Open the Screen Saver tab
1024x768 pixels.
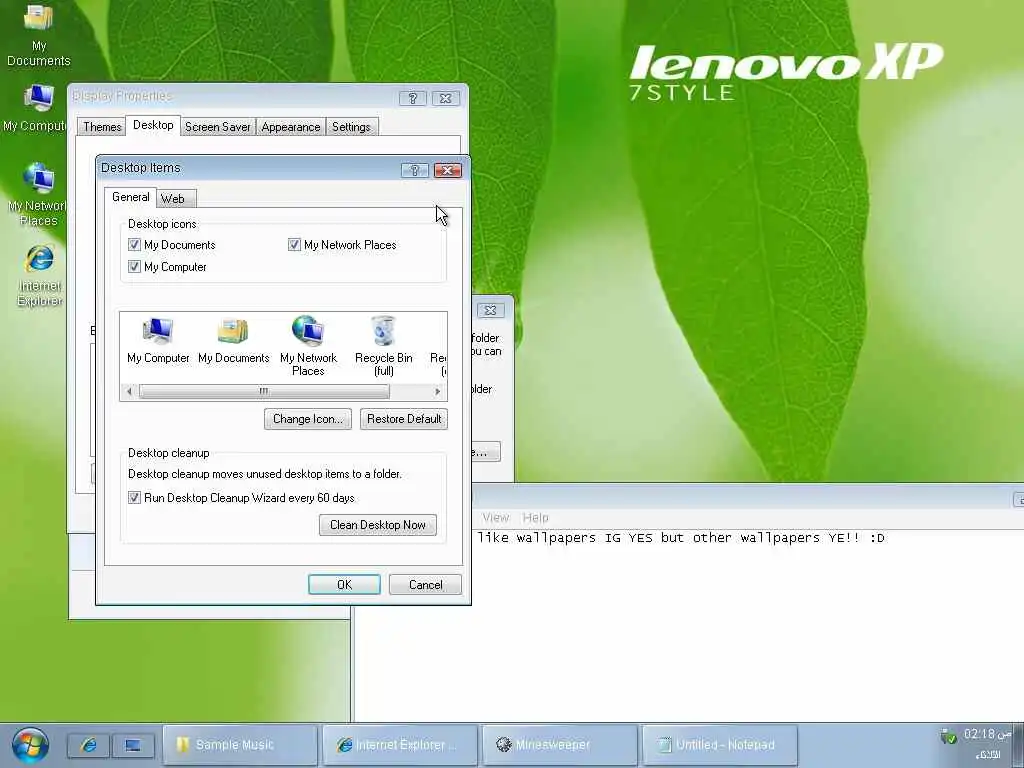[217, 127]
